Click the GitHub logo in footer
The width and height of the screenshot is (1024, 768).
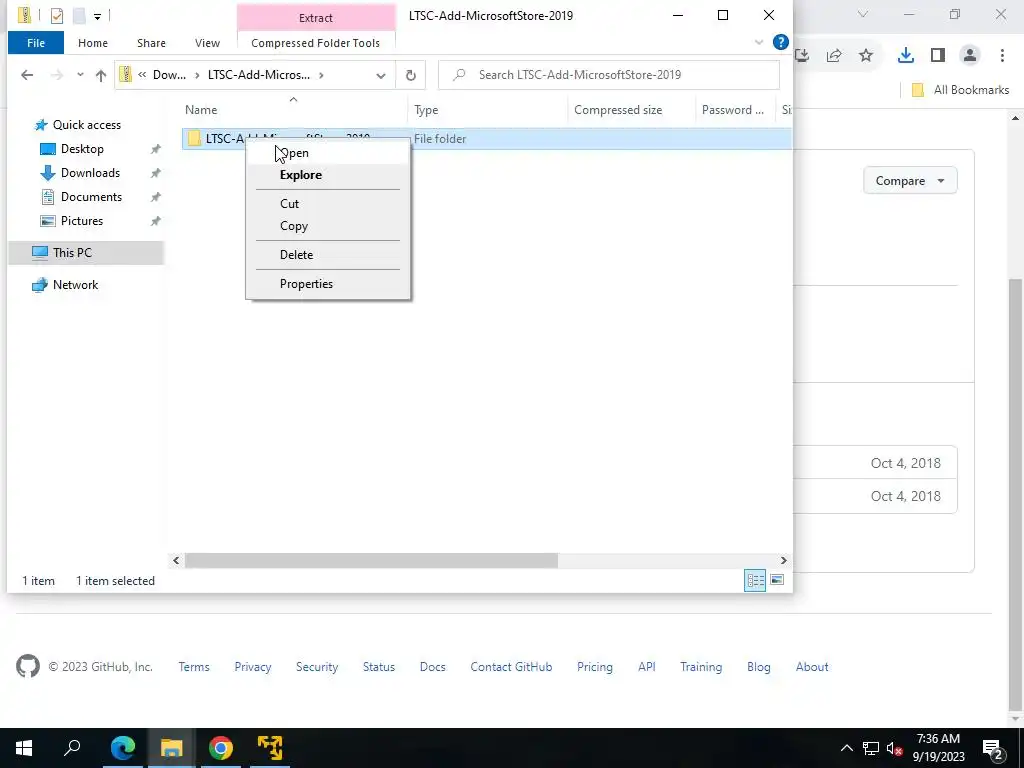pos(28,667)
